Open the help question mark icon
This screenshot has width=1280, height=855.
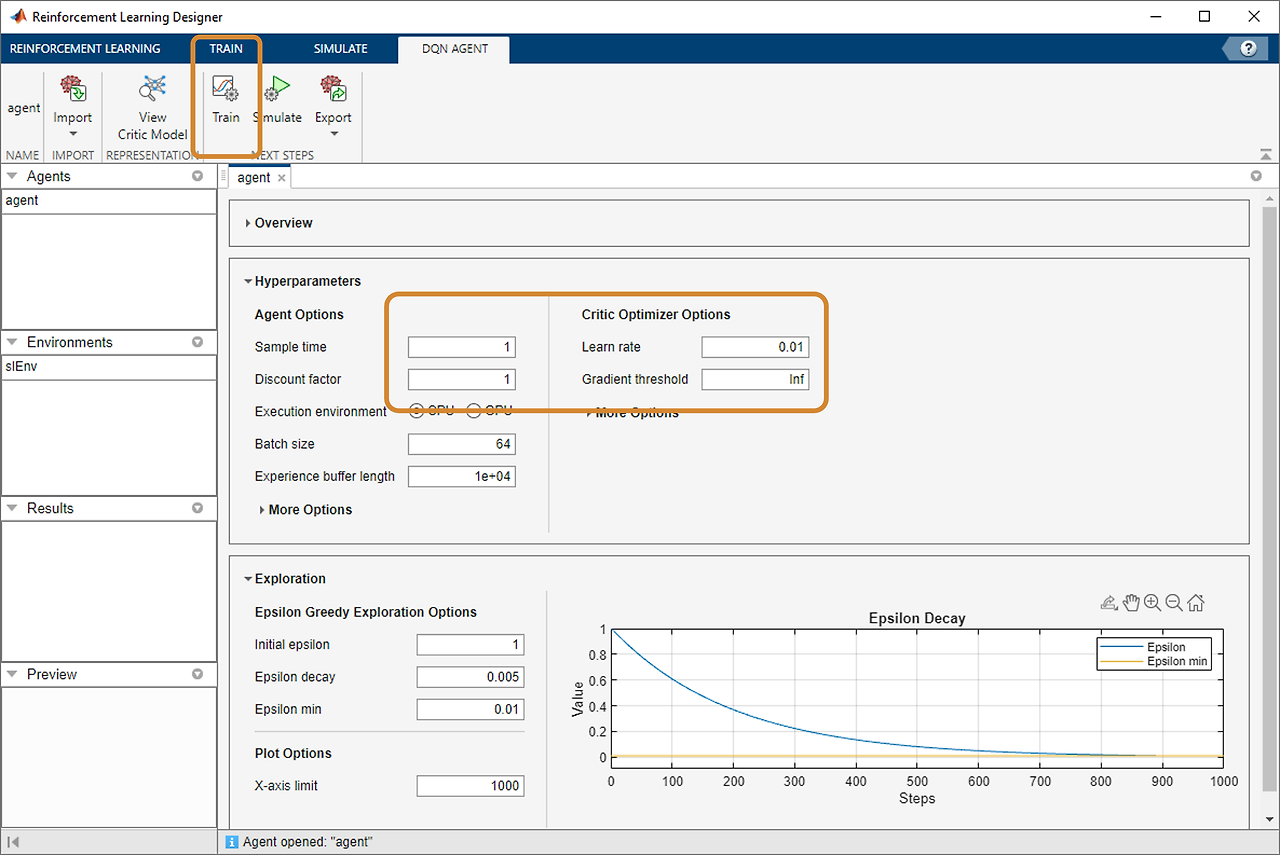coord(1248,48)
